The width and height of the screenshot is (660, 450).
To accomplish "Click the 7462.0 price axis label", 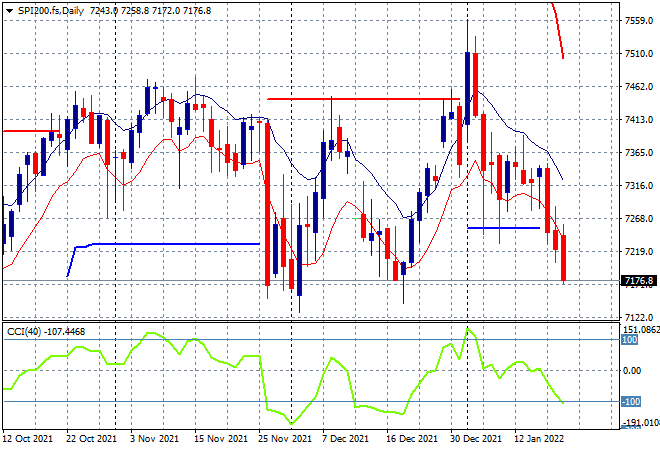I will pos(639,87).
